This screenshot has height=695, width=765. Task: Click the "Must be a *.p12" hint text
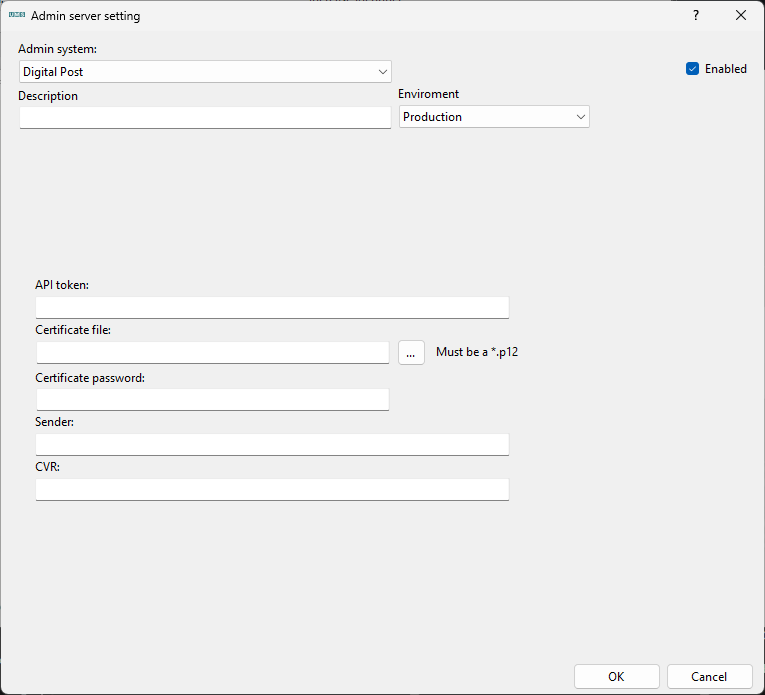477,352
